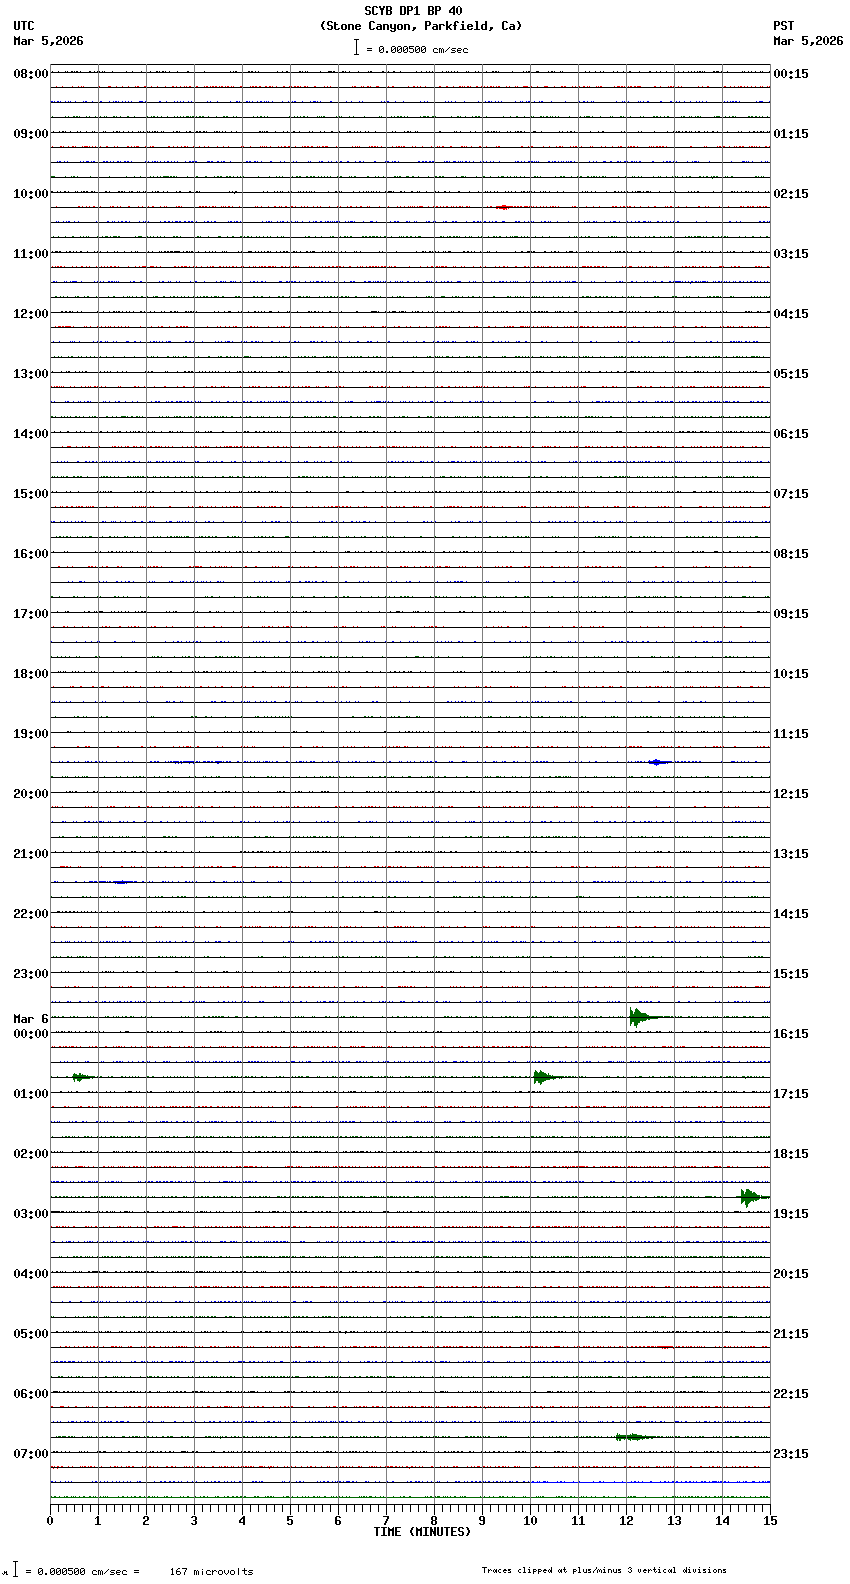Click the blue seismic event on the 19:30 trace
This screenshot has width=850, height=1584.
(x=657, y=762)
